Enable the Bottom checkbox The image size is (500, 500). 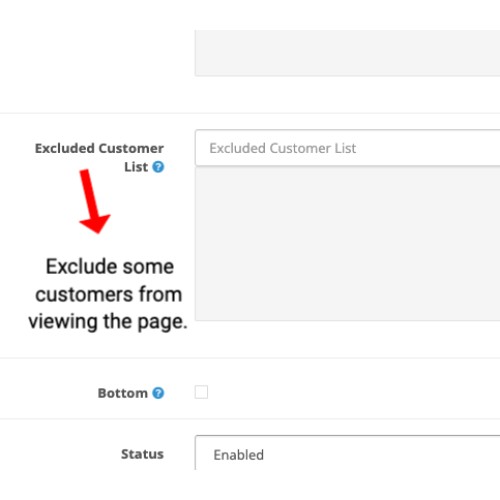201,392
